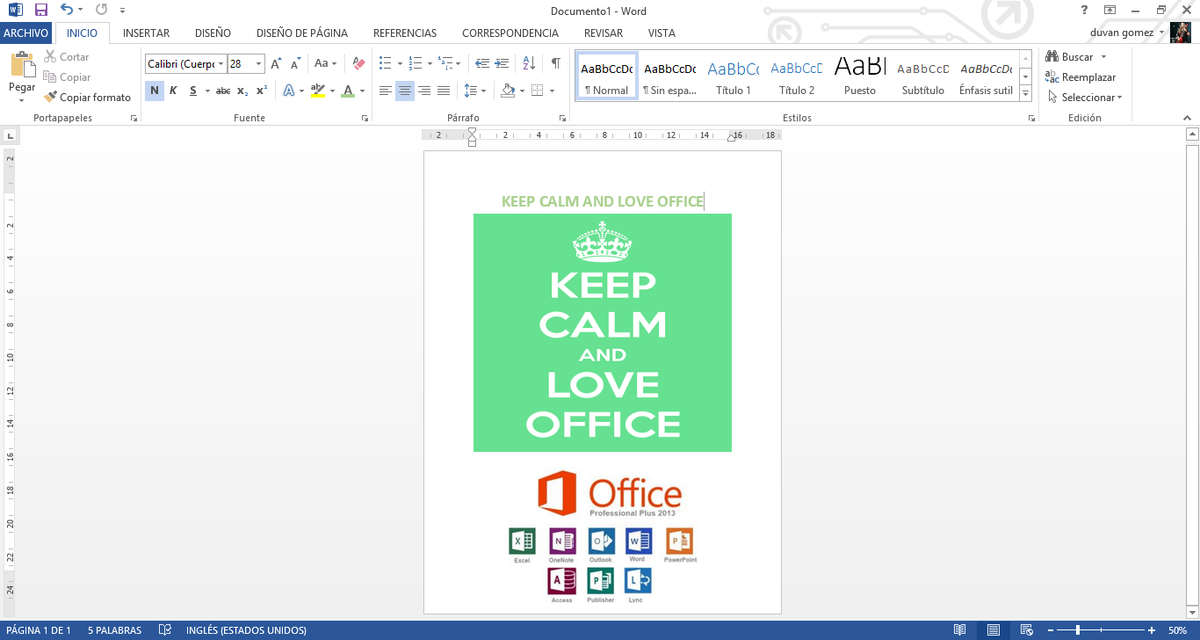
Task: Open the font size dropdown showing 28
Action: pos(259,63)
